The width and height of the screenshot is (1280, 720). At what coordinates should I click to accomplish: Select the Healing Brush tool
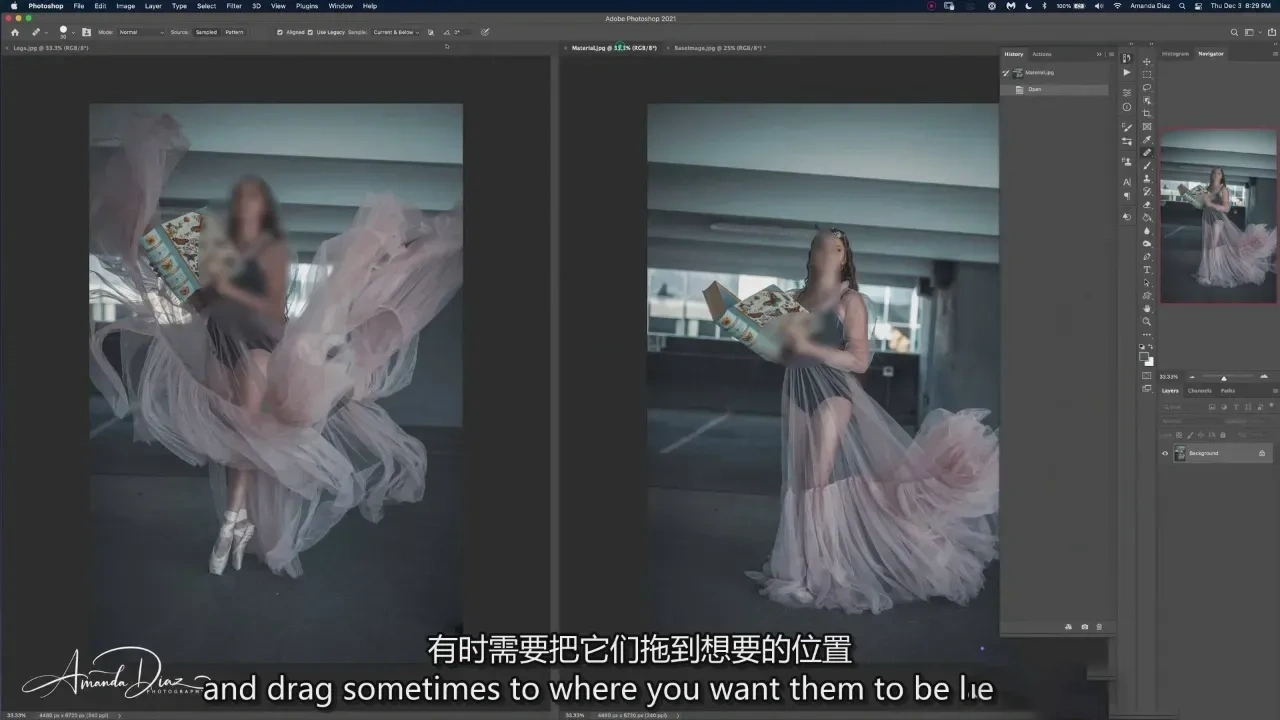pos(1147,153)
